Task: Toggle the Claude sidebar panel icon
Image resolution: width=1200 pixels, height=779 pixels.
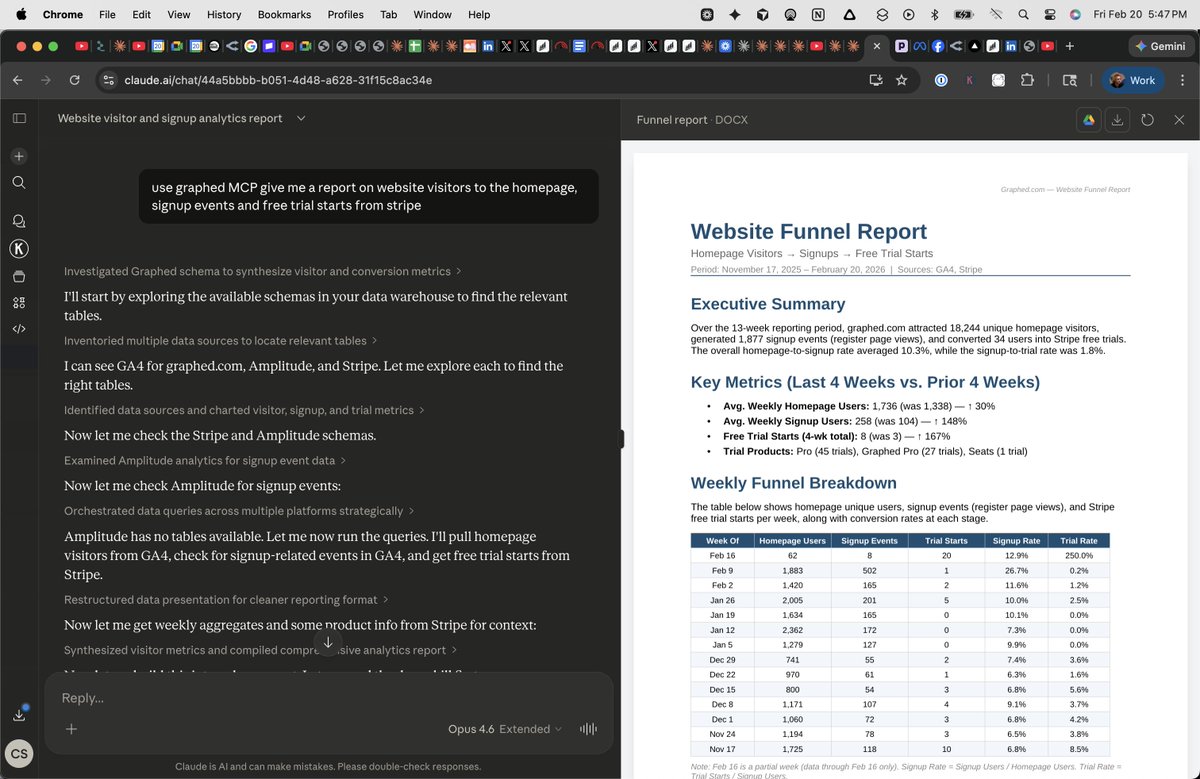Action: click(19, 118)
